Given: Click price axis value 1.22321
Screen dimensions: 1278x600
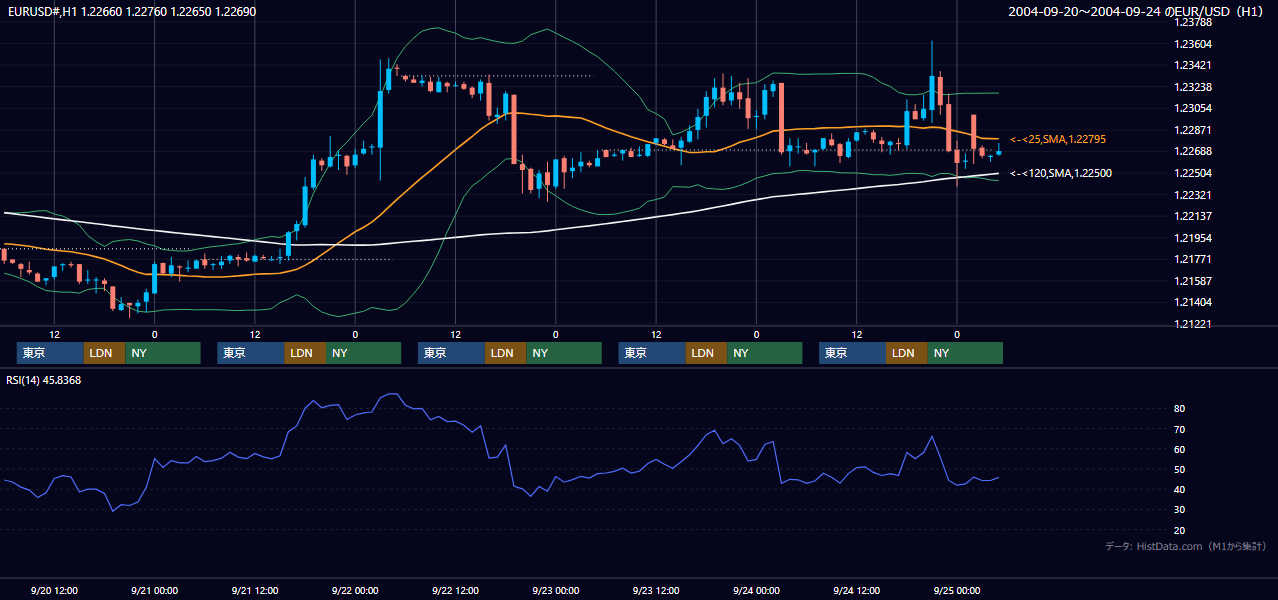Looking at the screenshot, I should point(1193,195).
